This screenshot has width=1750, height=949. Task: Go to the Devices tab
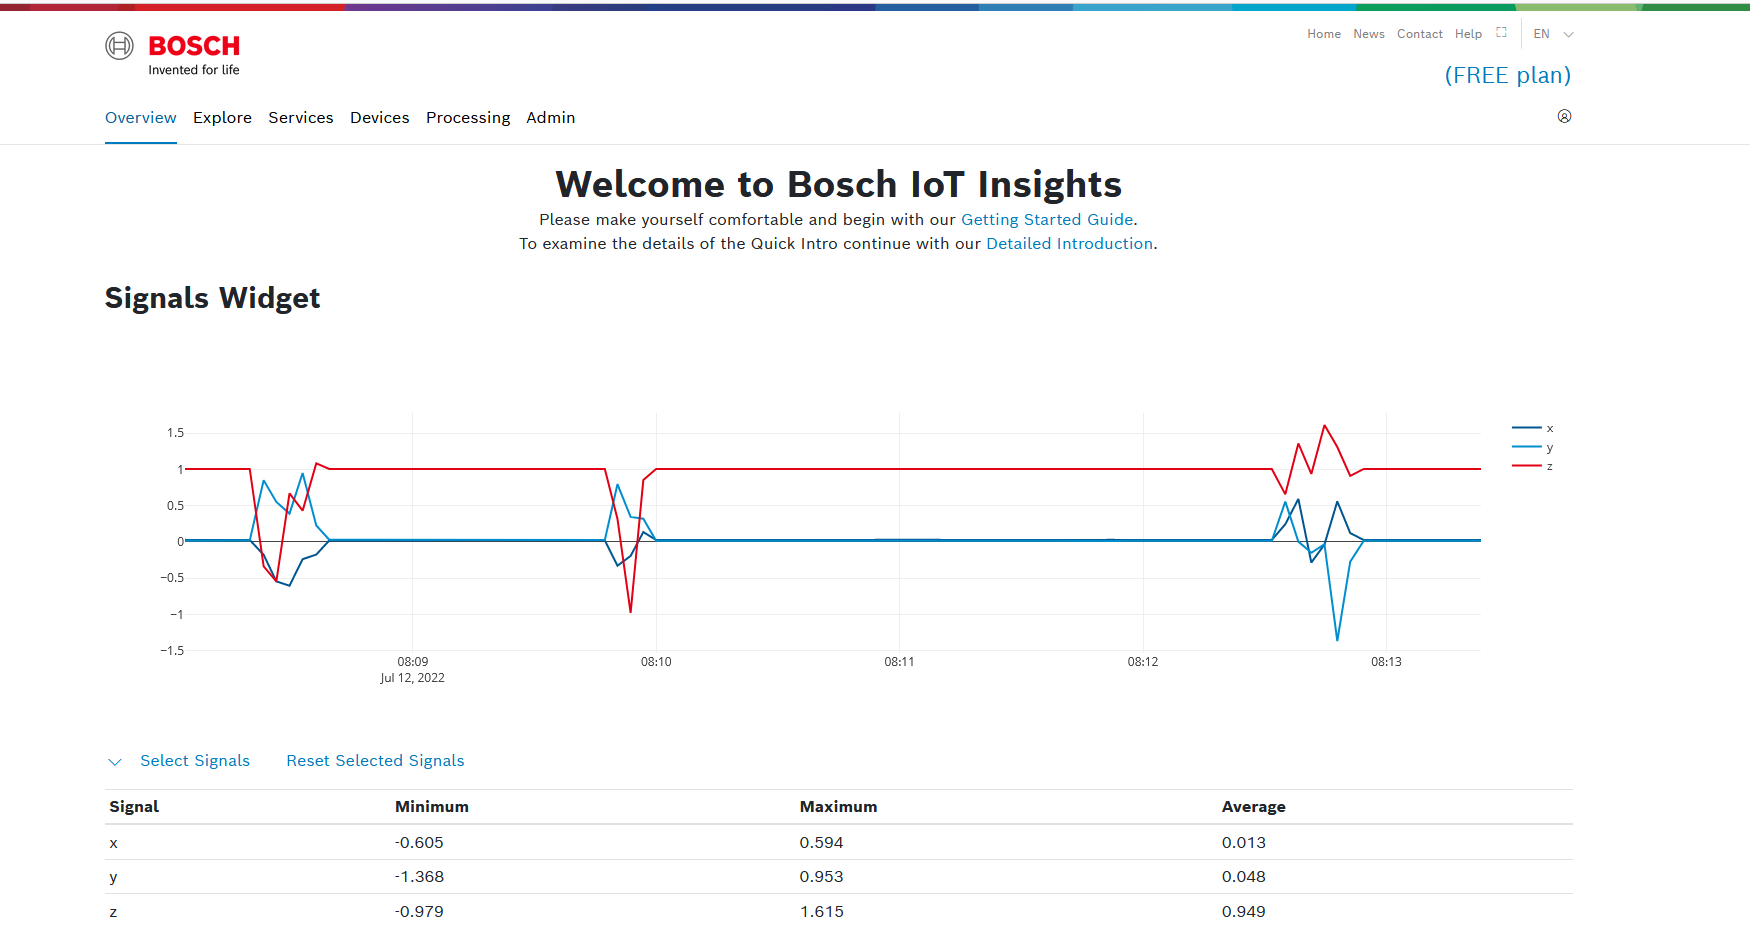[x=380, y=118]
